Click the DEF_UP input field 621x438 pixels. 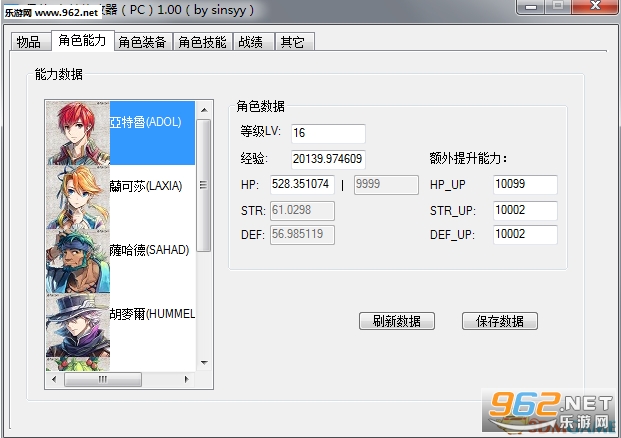click(526, 235)
